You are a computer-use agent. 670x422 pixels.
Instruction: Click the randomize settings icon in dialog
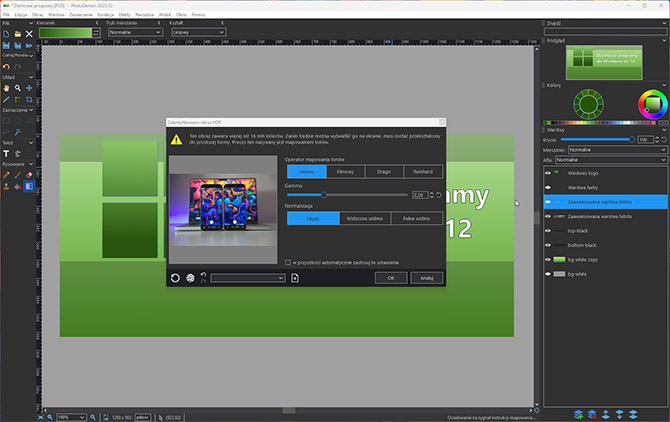(x=190, y=278)
